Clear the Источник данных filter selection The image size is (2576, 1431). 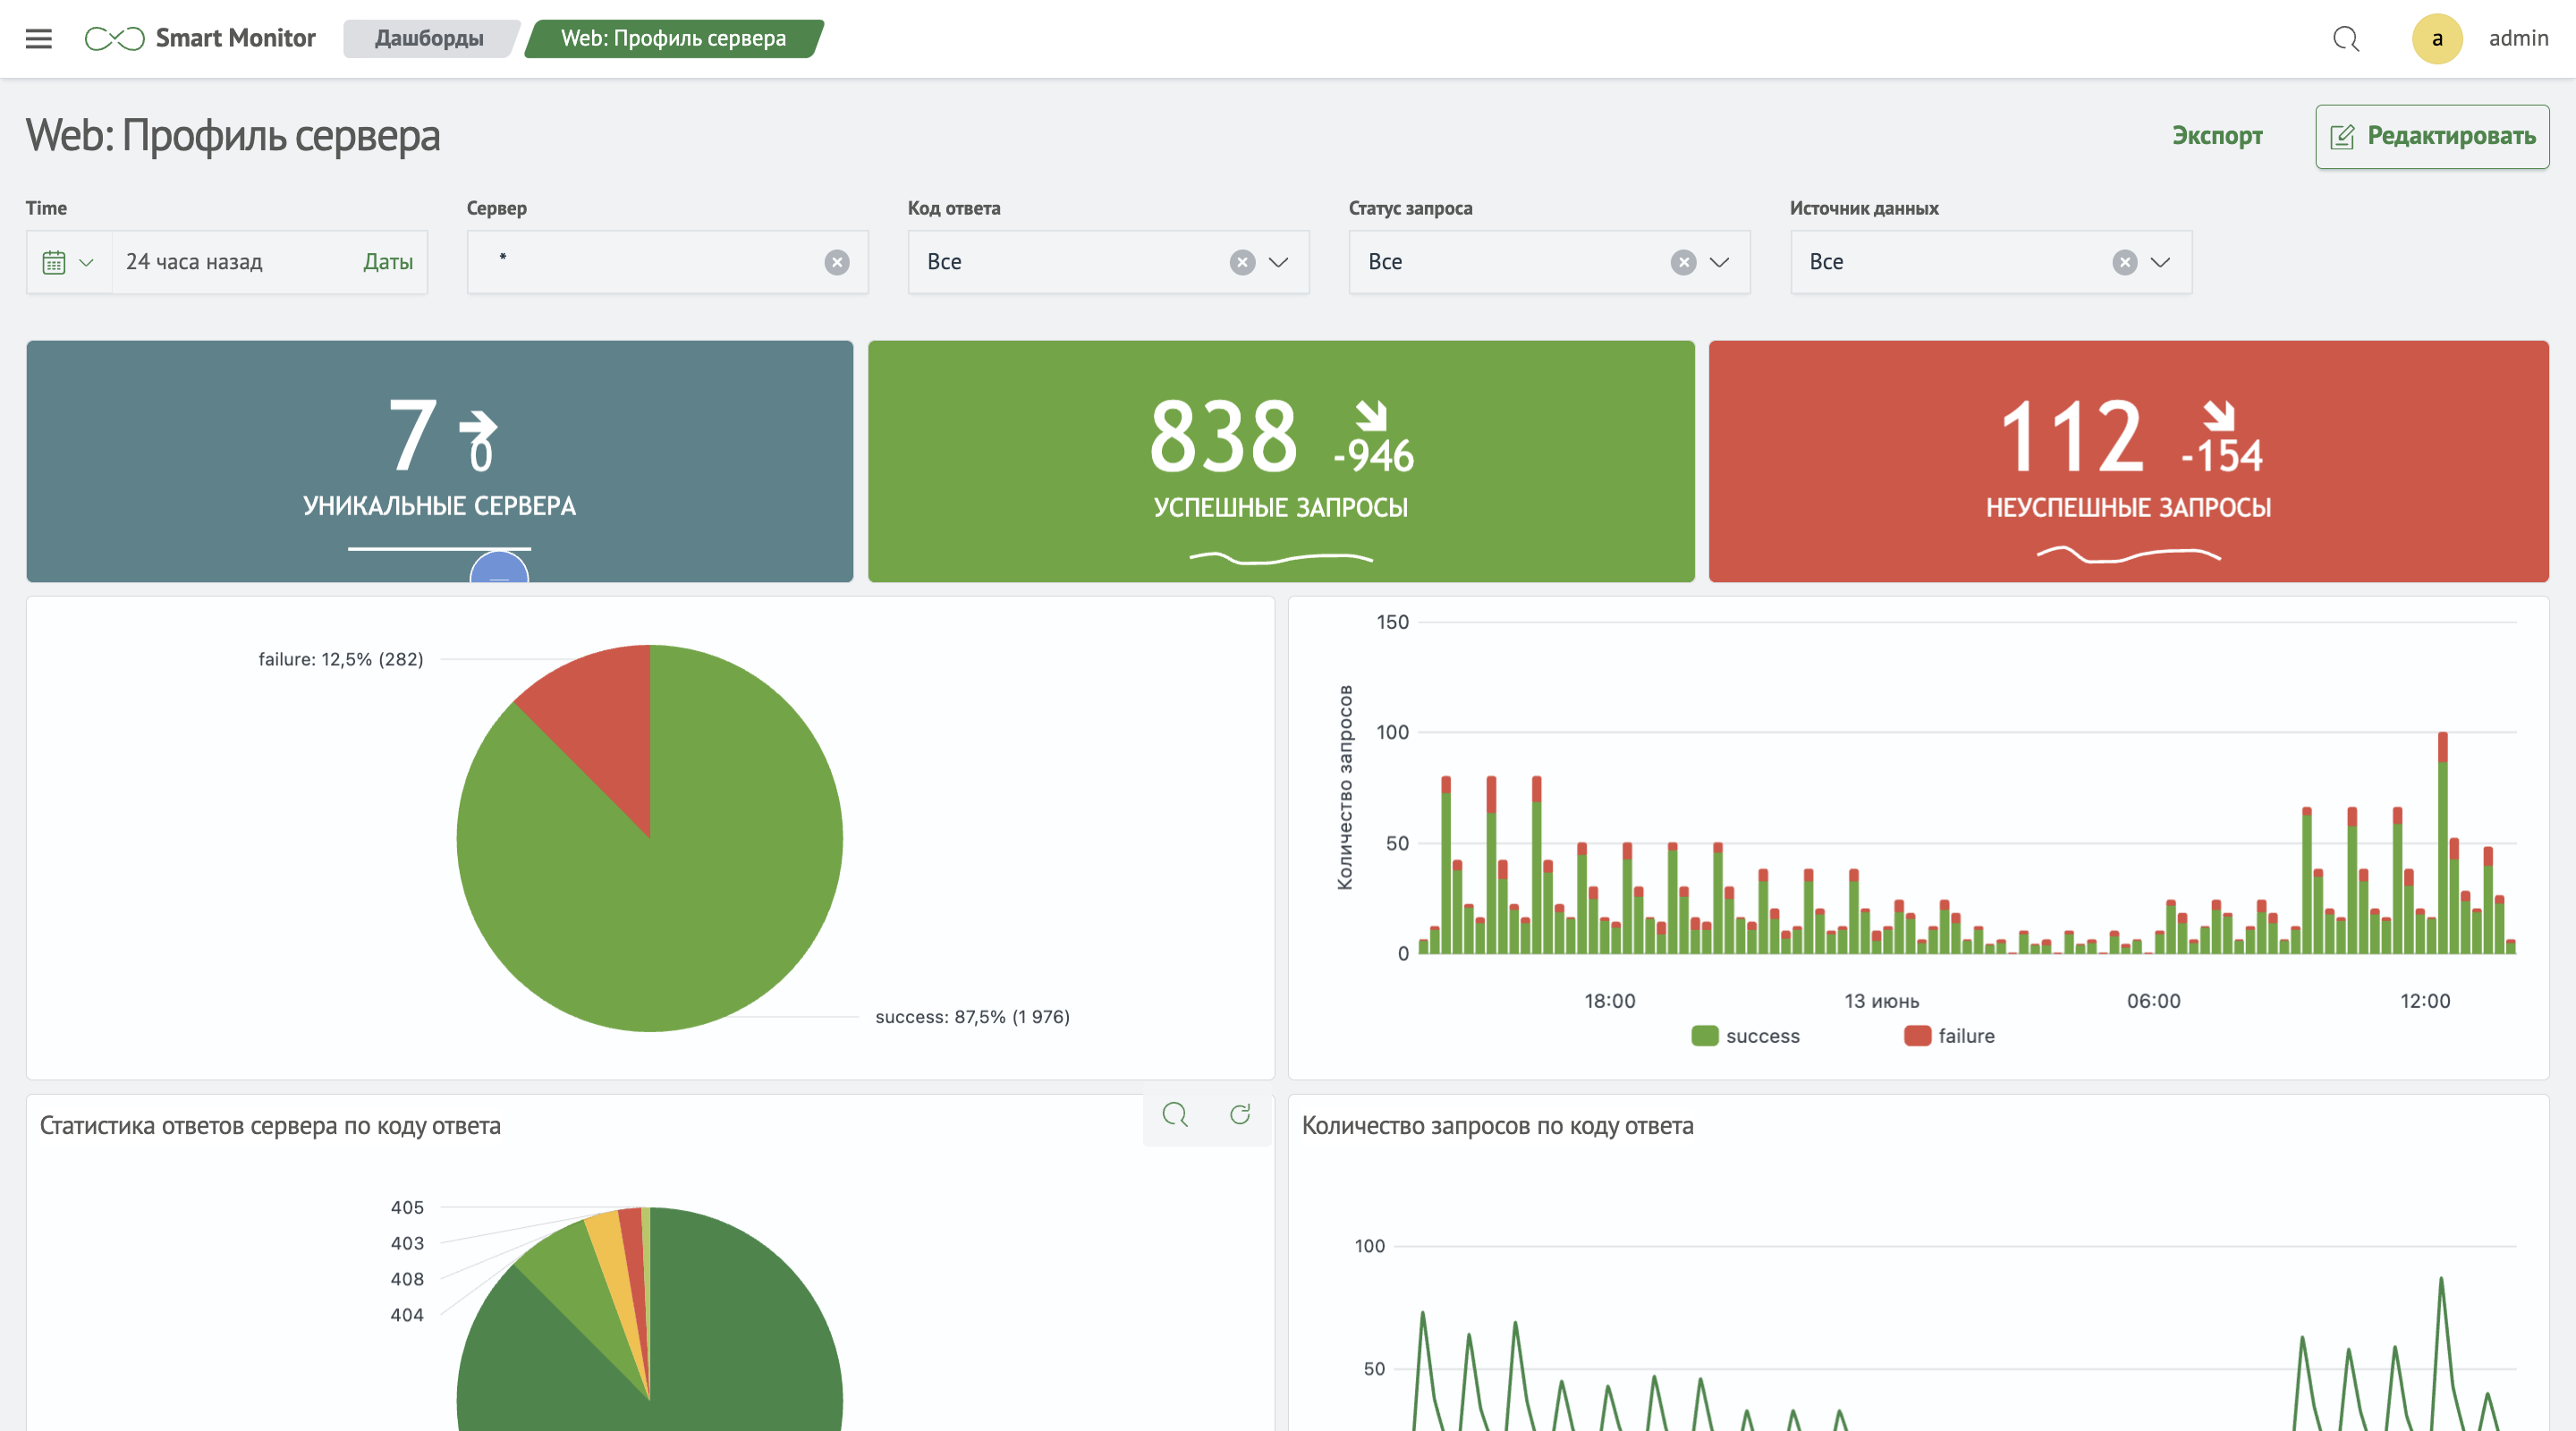click(x=2124, y=262)
